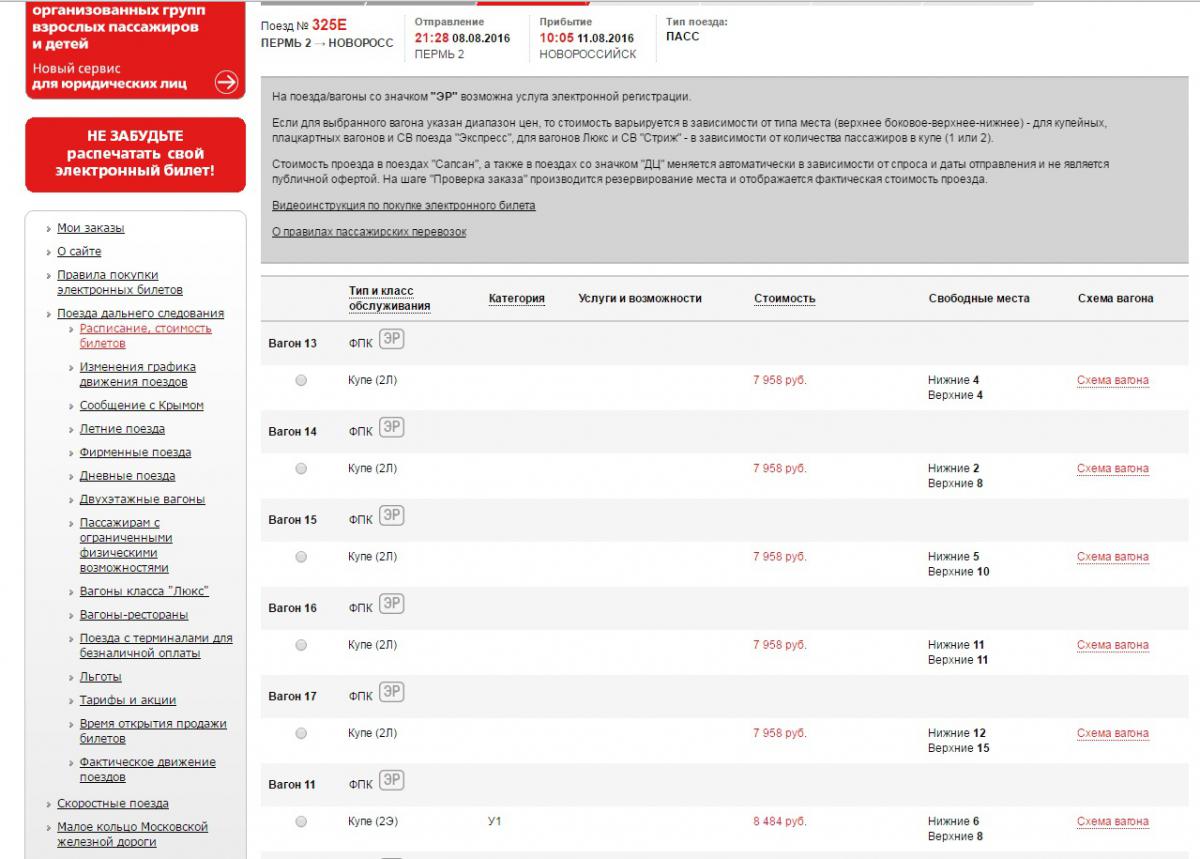This screenshot has height=859, width=1200.
Task: Expand the Поезда дальнего следования menu section
Action: (140, 313)
